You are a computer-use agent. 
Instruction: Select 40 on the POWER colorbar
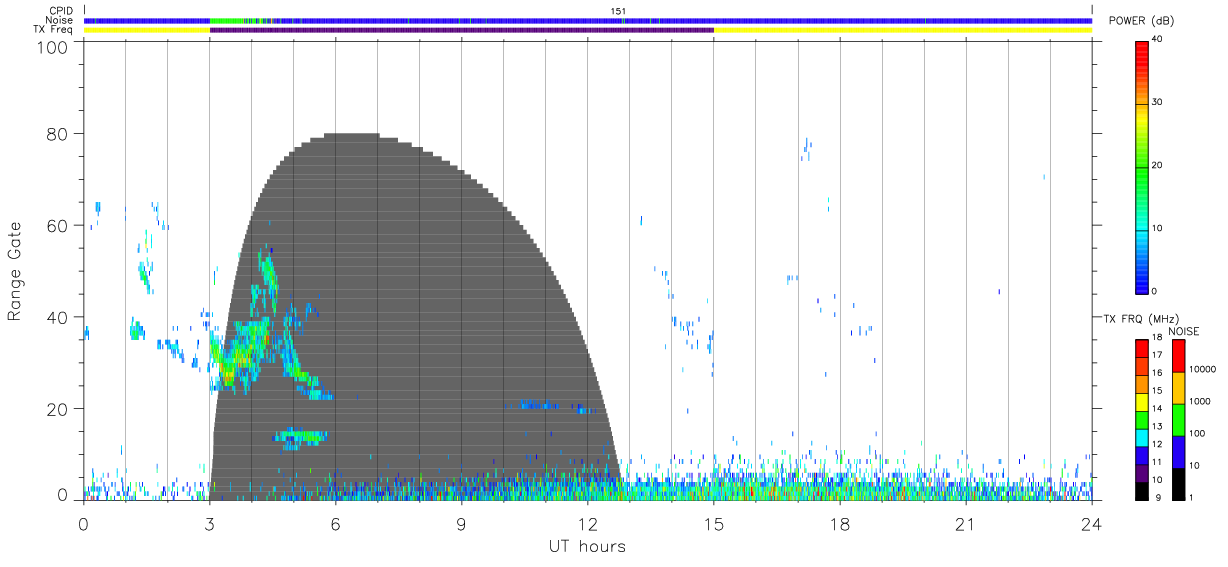click(x=1157, y=39)
